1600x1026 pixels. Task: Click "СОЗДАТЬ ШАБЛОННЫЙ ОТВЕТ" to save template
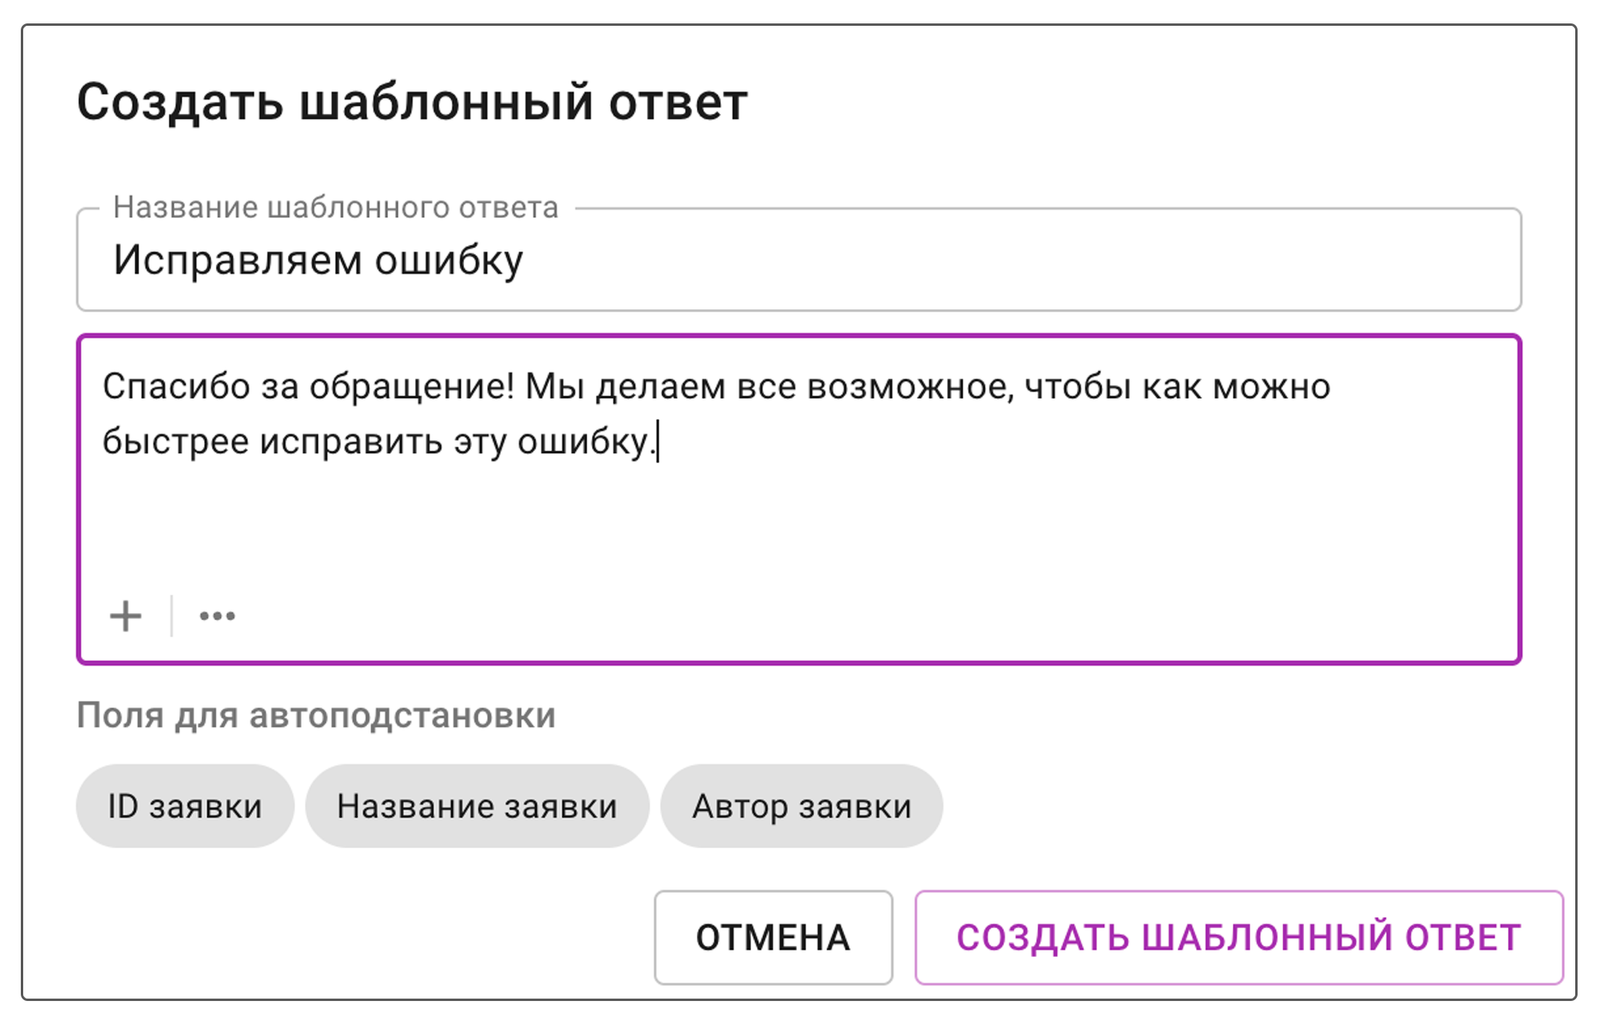click(1238, 937)
